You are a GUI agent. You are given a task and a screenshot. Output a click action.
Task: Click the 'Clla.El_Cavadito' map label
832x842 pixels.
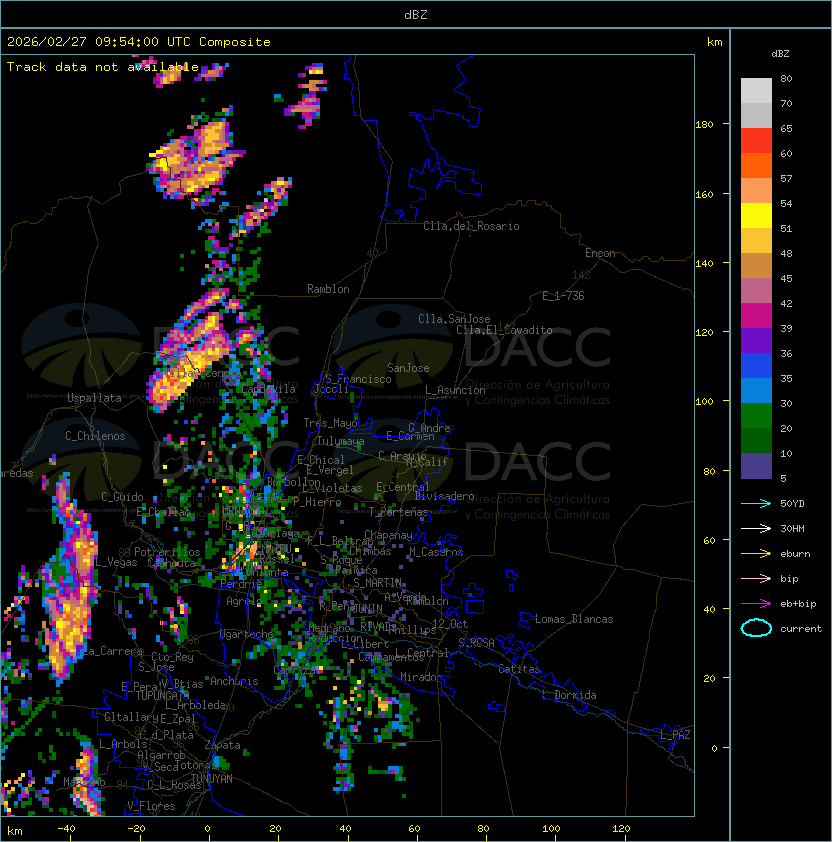(x=504, y=330)
